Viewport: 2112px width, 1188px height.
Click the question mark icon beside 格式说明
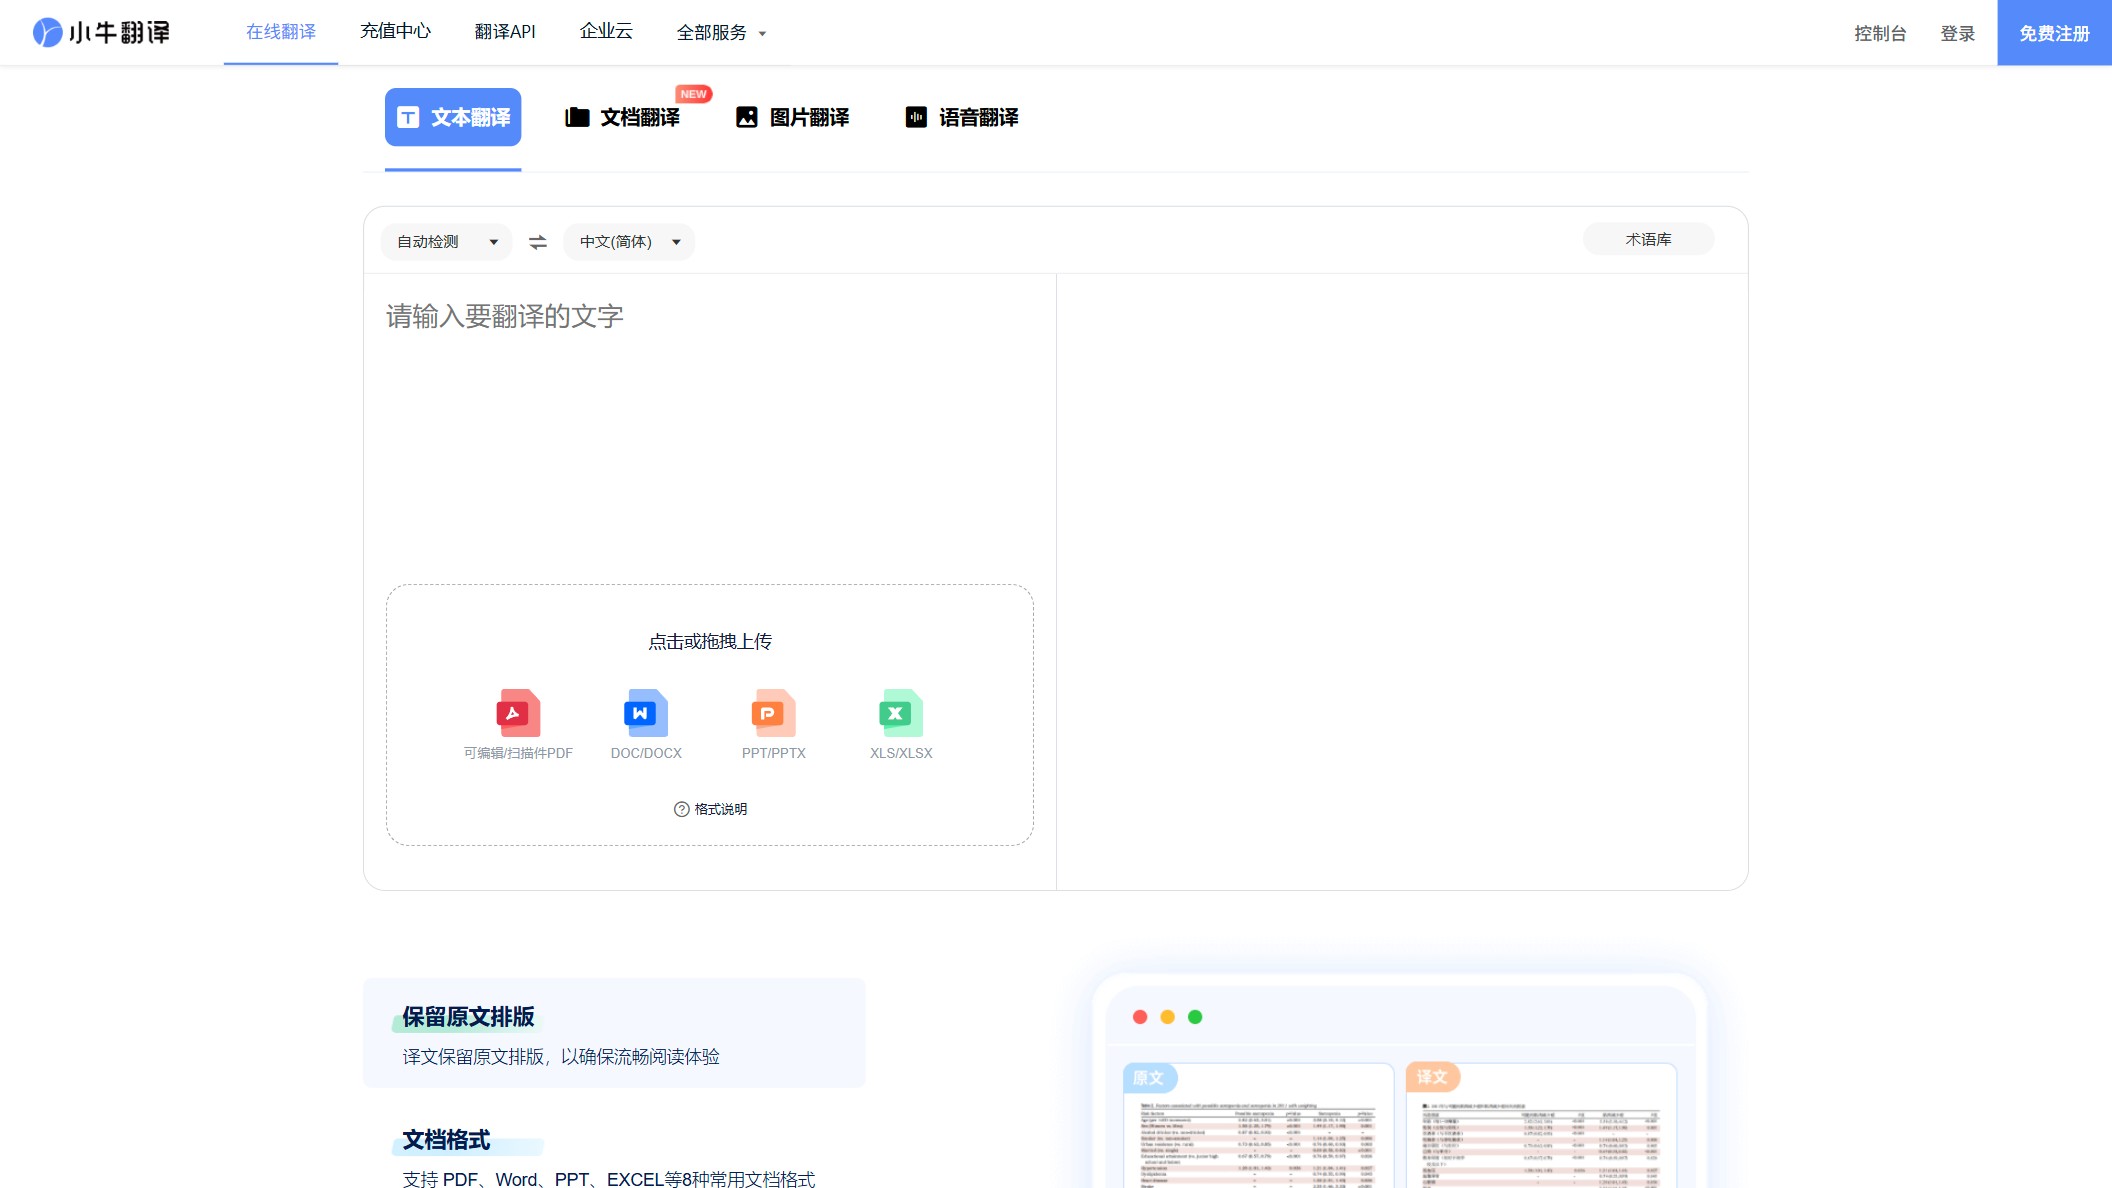tap(680, 809)
